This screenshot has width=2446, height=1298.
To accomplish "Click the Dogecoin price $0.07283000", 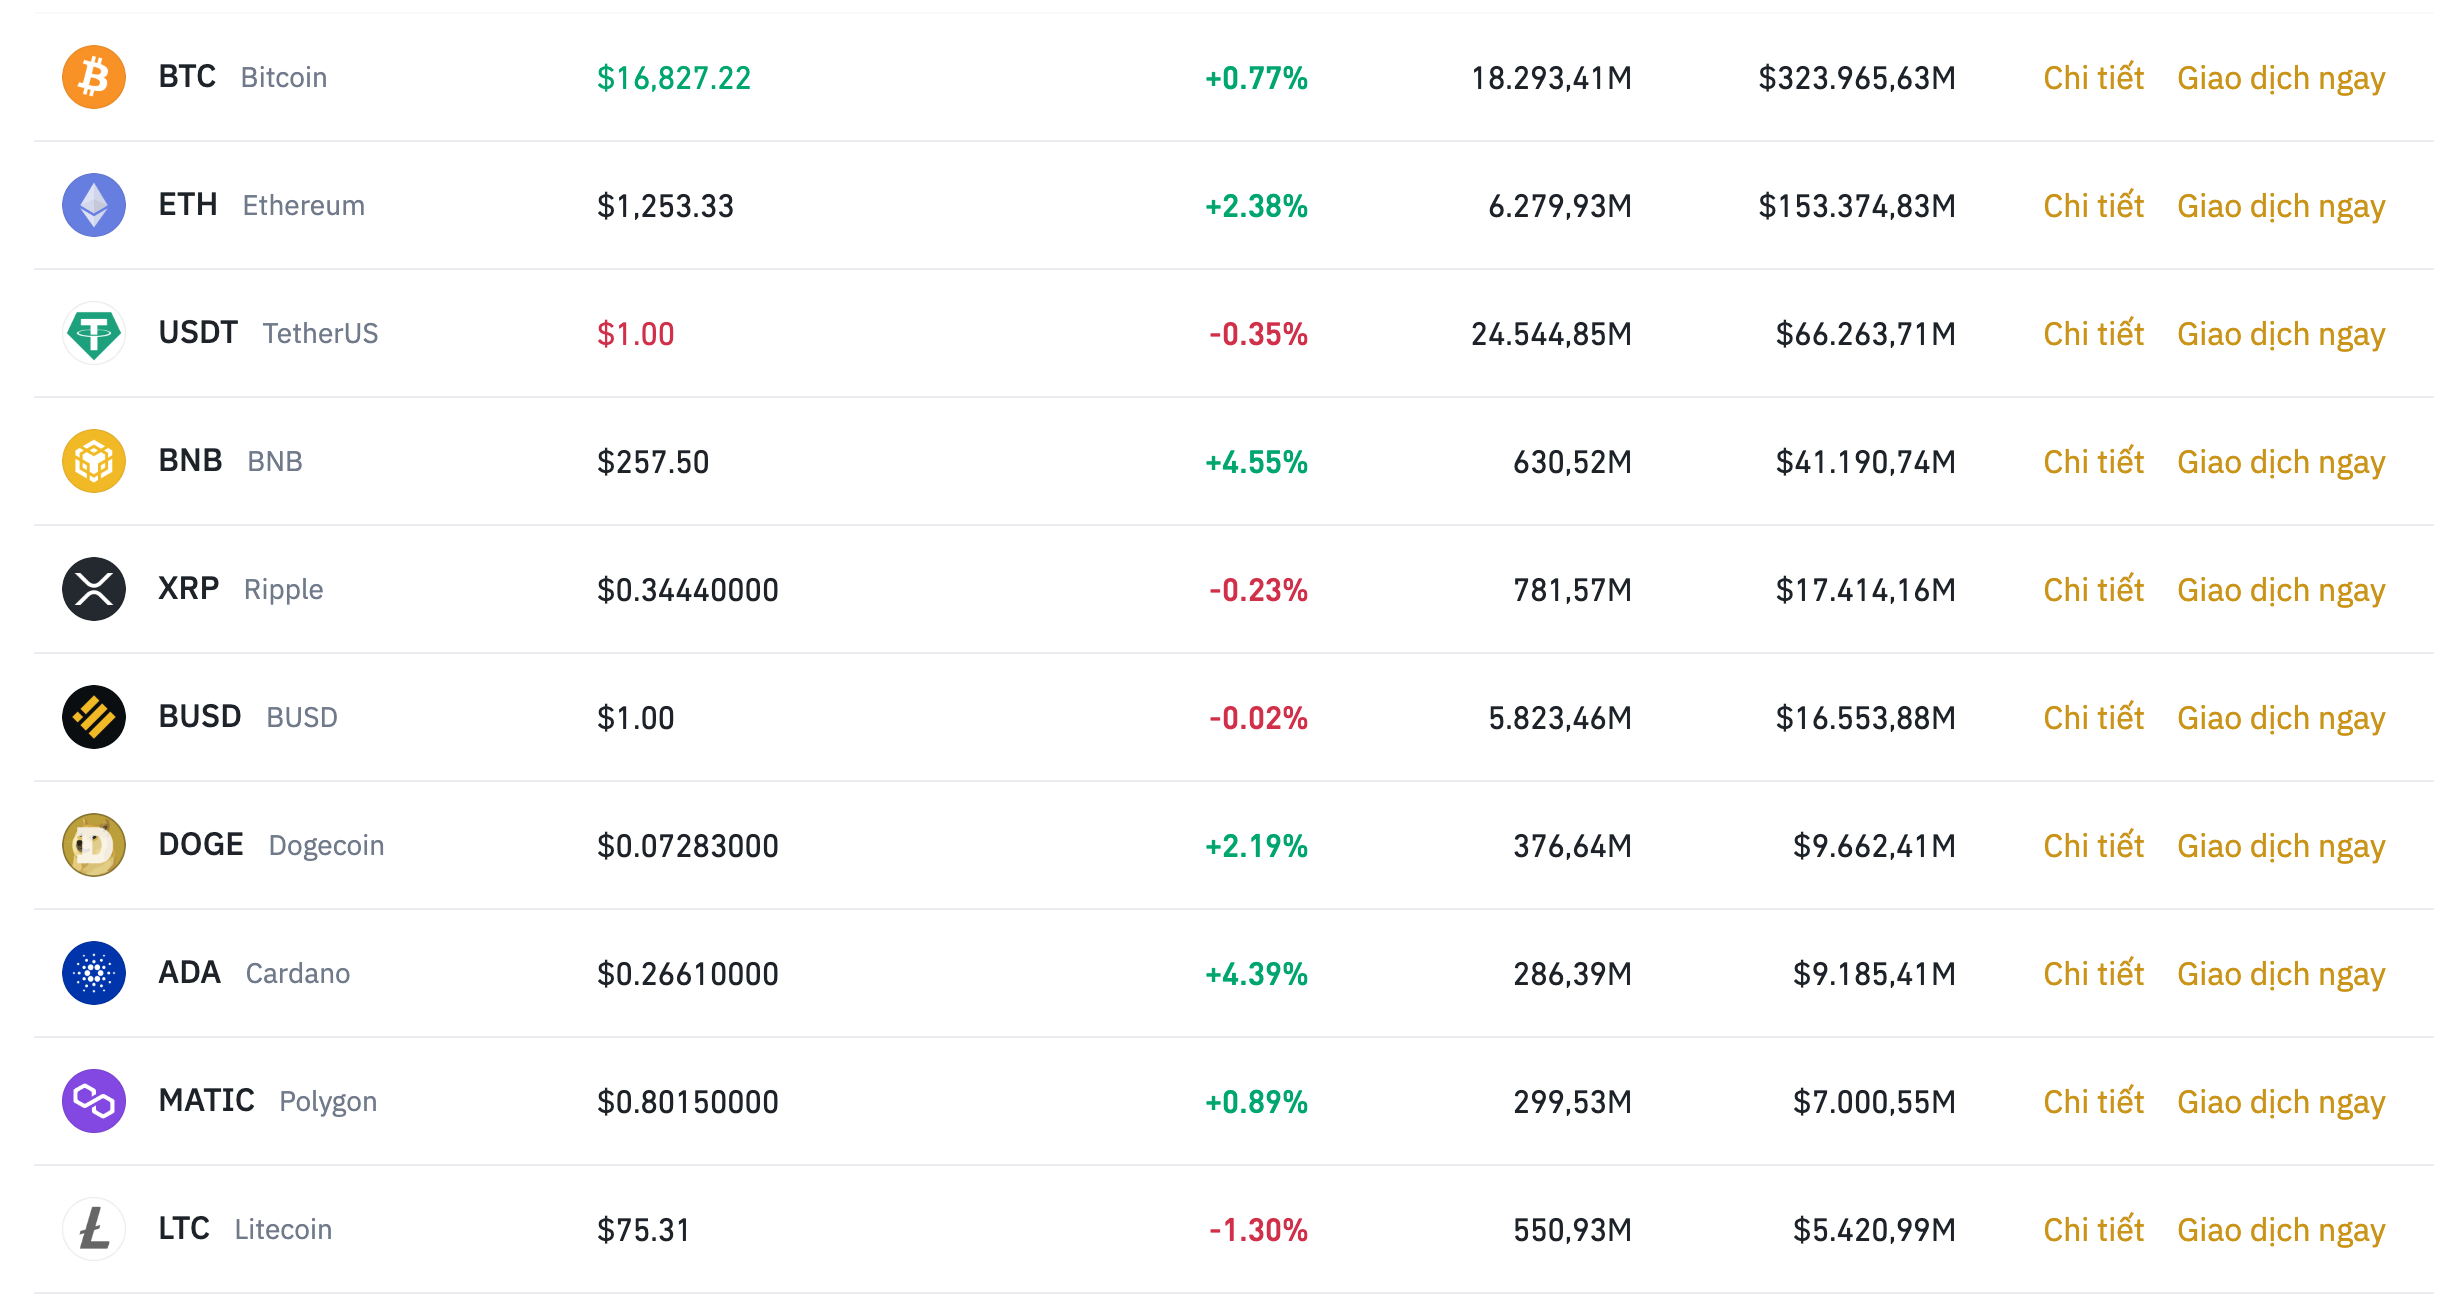I will pyautogui.click(x=688, y=846).
